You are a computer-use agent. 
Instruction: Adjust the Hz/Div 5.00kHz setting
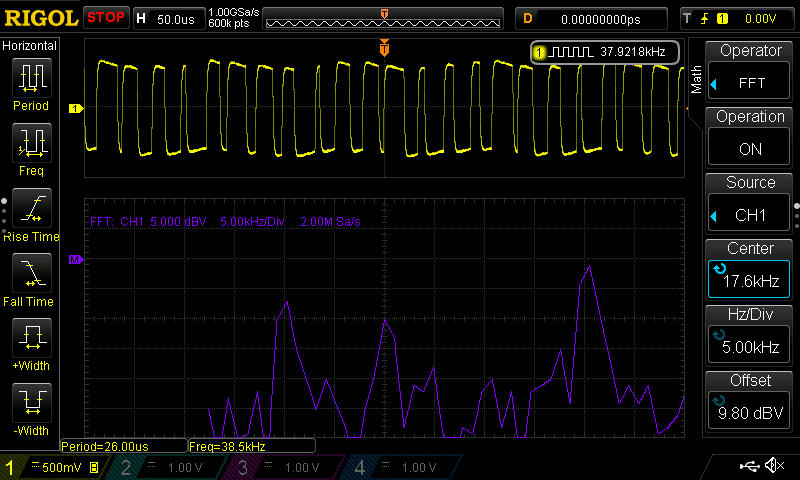pyautogui.click(x=750, y=335)
